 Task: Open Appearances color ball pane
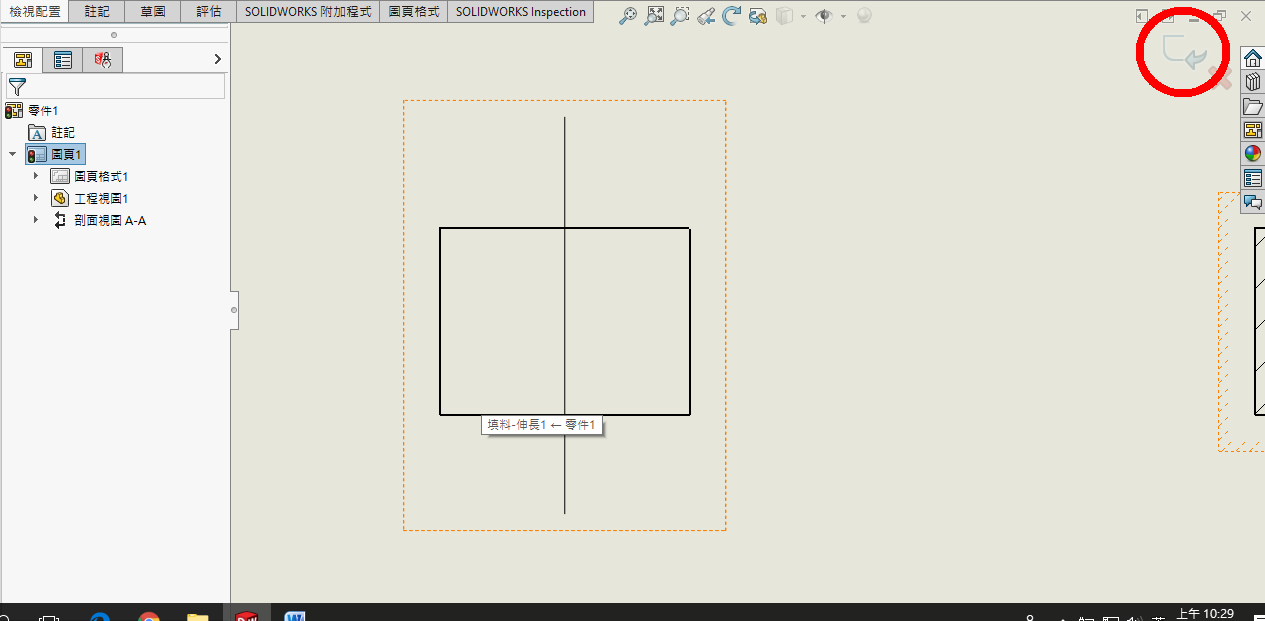(1252, 154)
